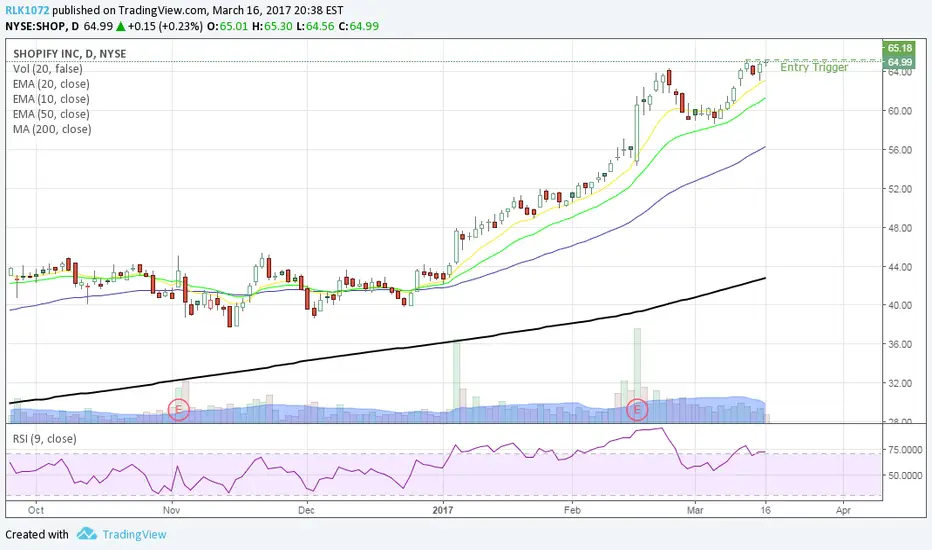Click the Entry Trigger annotation text
This screenshot has height=550, width=932.
coord(814,67)
